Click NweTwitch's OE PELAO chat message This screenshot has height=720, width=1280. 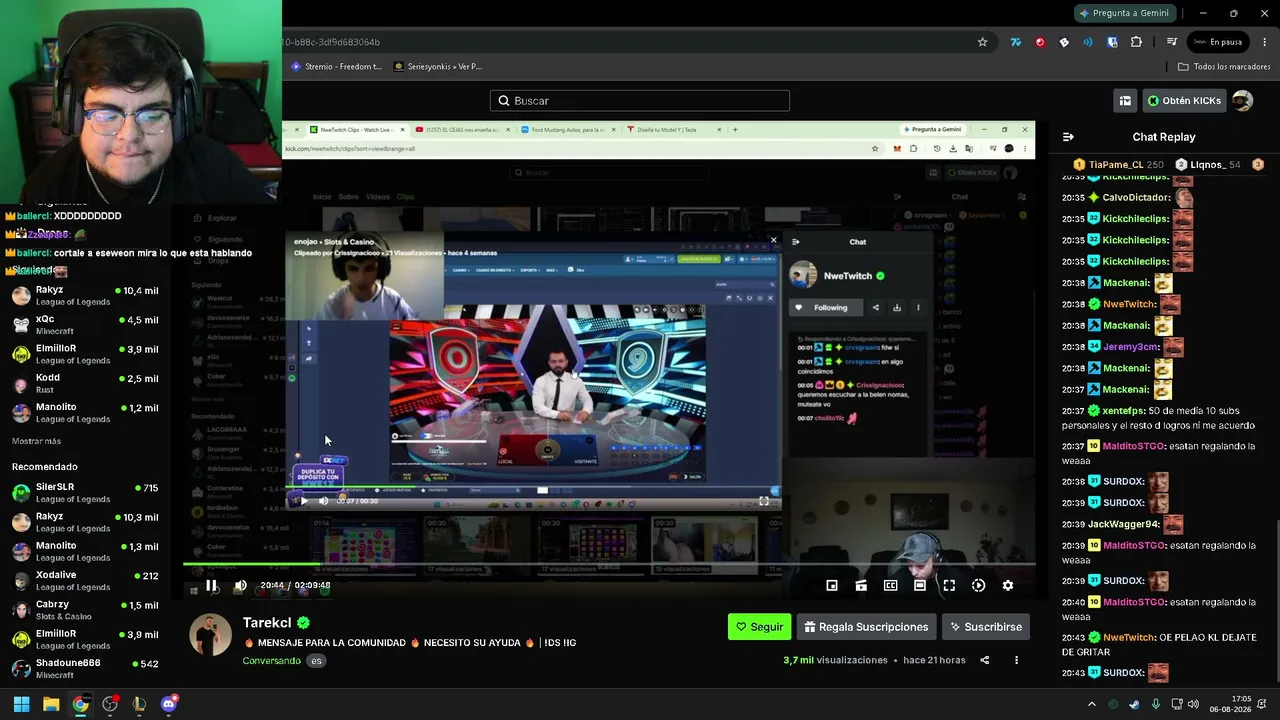click(1159, 644)
